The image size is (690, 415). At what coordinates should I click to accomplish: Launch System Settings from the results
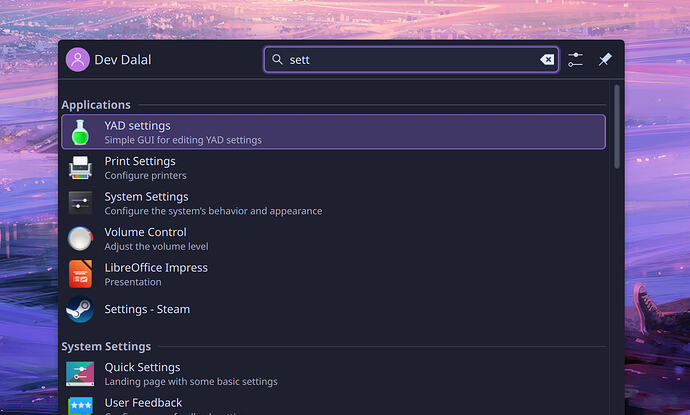(146, 203)
